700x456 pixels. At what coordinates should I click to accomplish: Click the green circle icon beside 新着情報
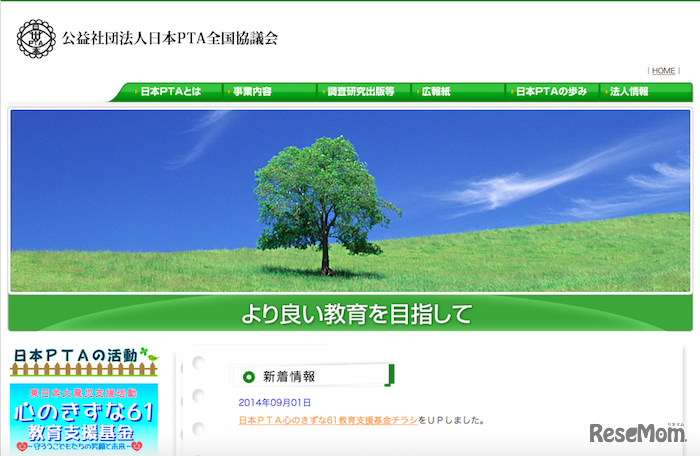[x=249, y=377]
